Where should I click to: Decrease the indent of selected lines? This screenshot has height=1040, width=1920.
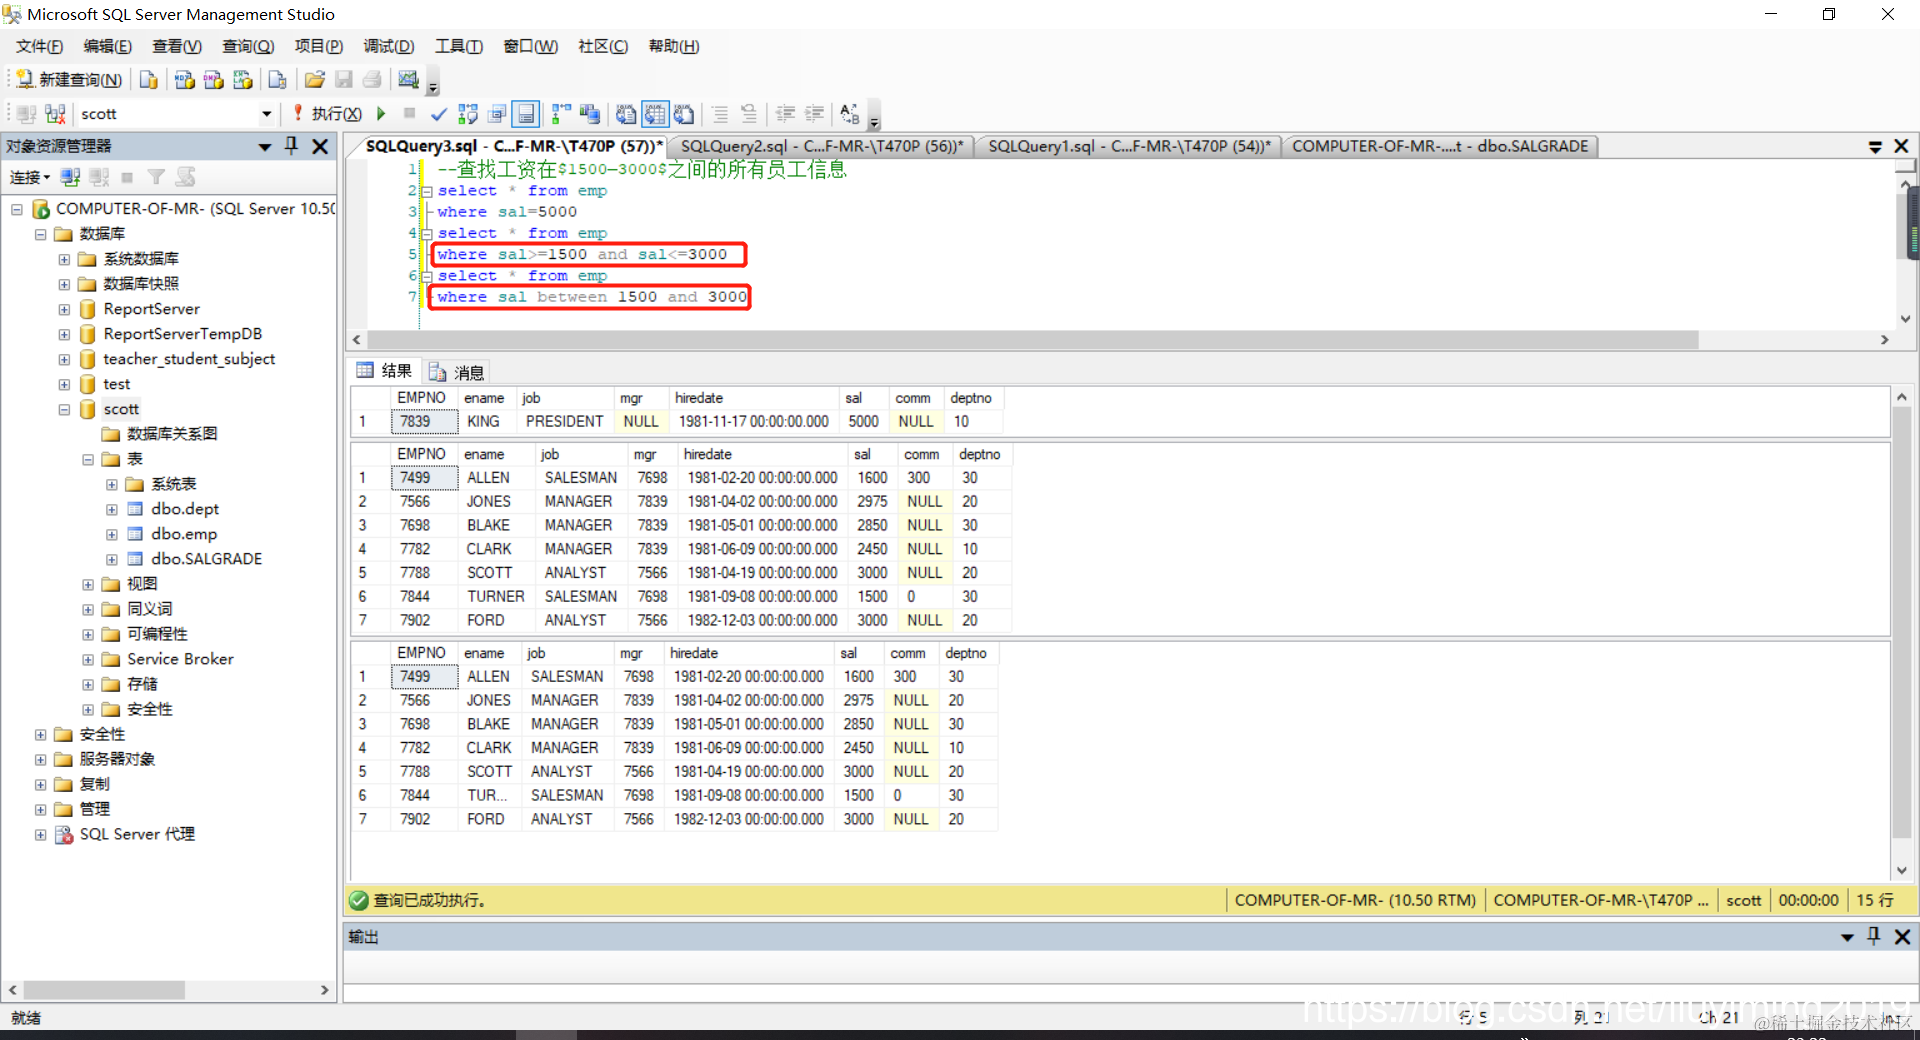(x=786, y=114)
